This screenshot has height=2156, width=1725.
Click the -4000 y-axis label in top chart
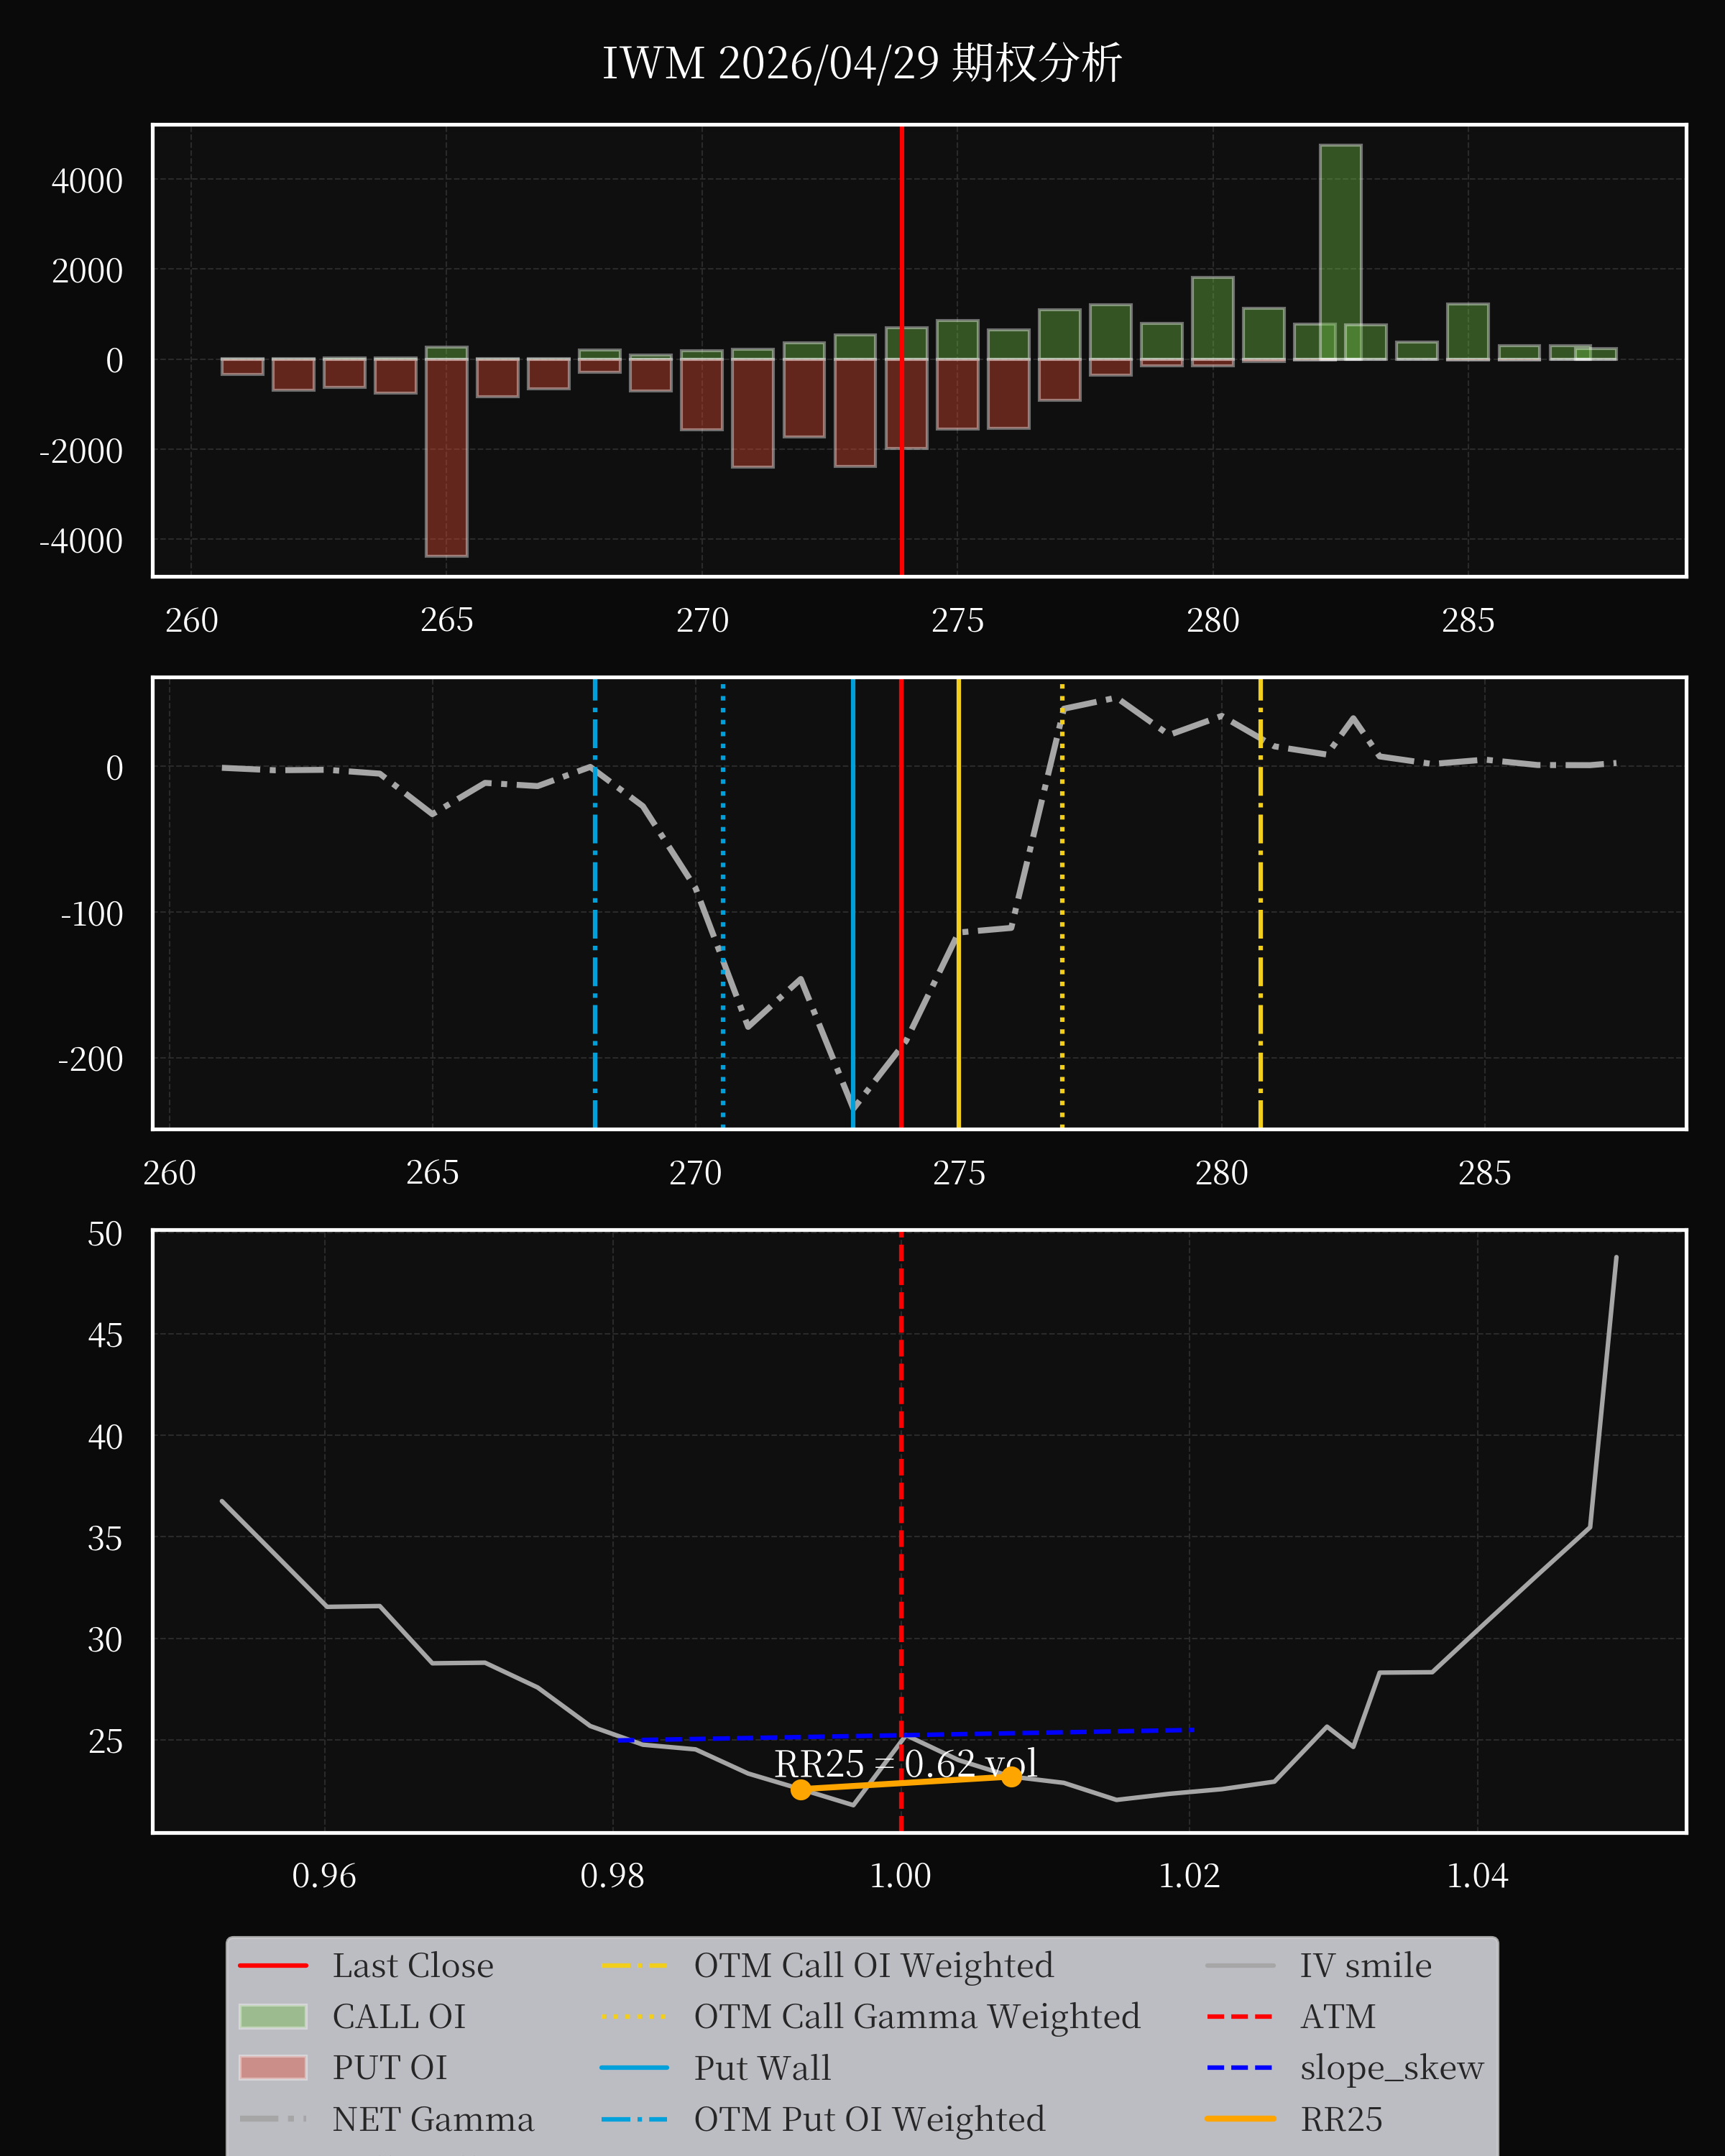(x=81, y=541)
